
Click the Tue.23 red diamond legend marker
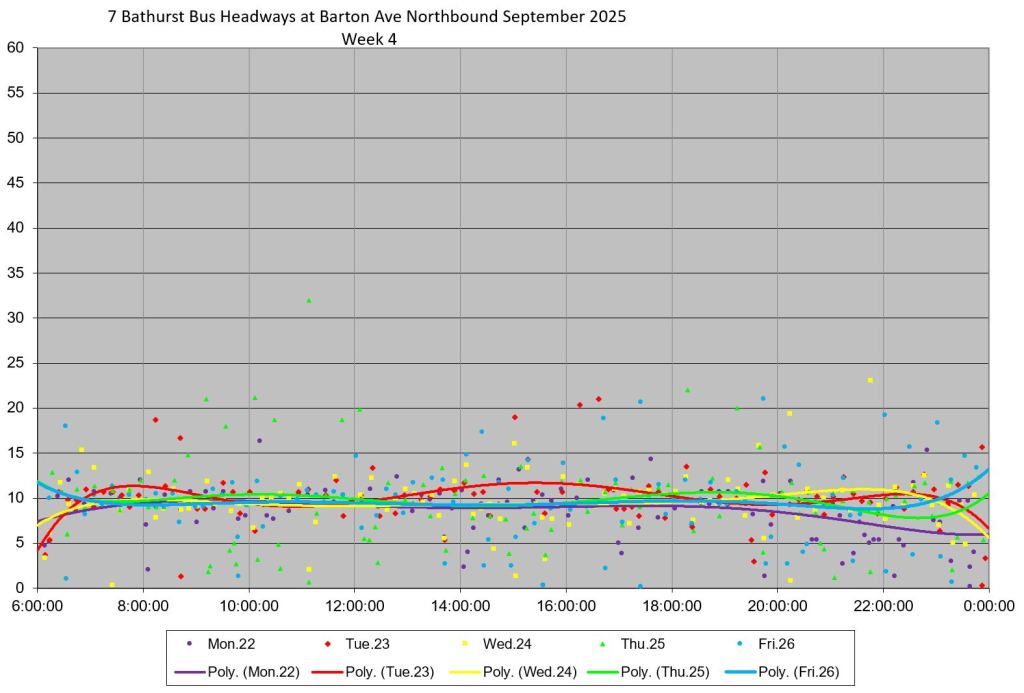[x=331, y=645]
